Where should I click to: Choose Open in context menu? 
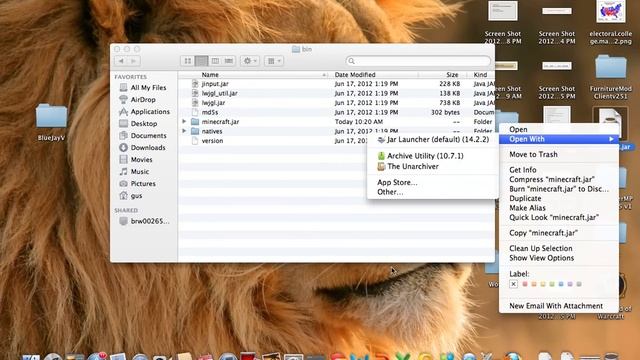coord(559,129)
